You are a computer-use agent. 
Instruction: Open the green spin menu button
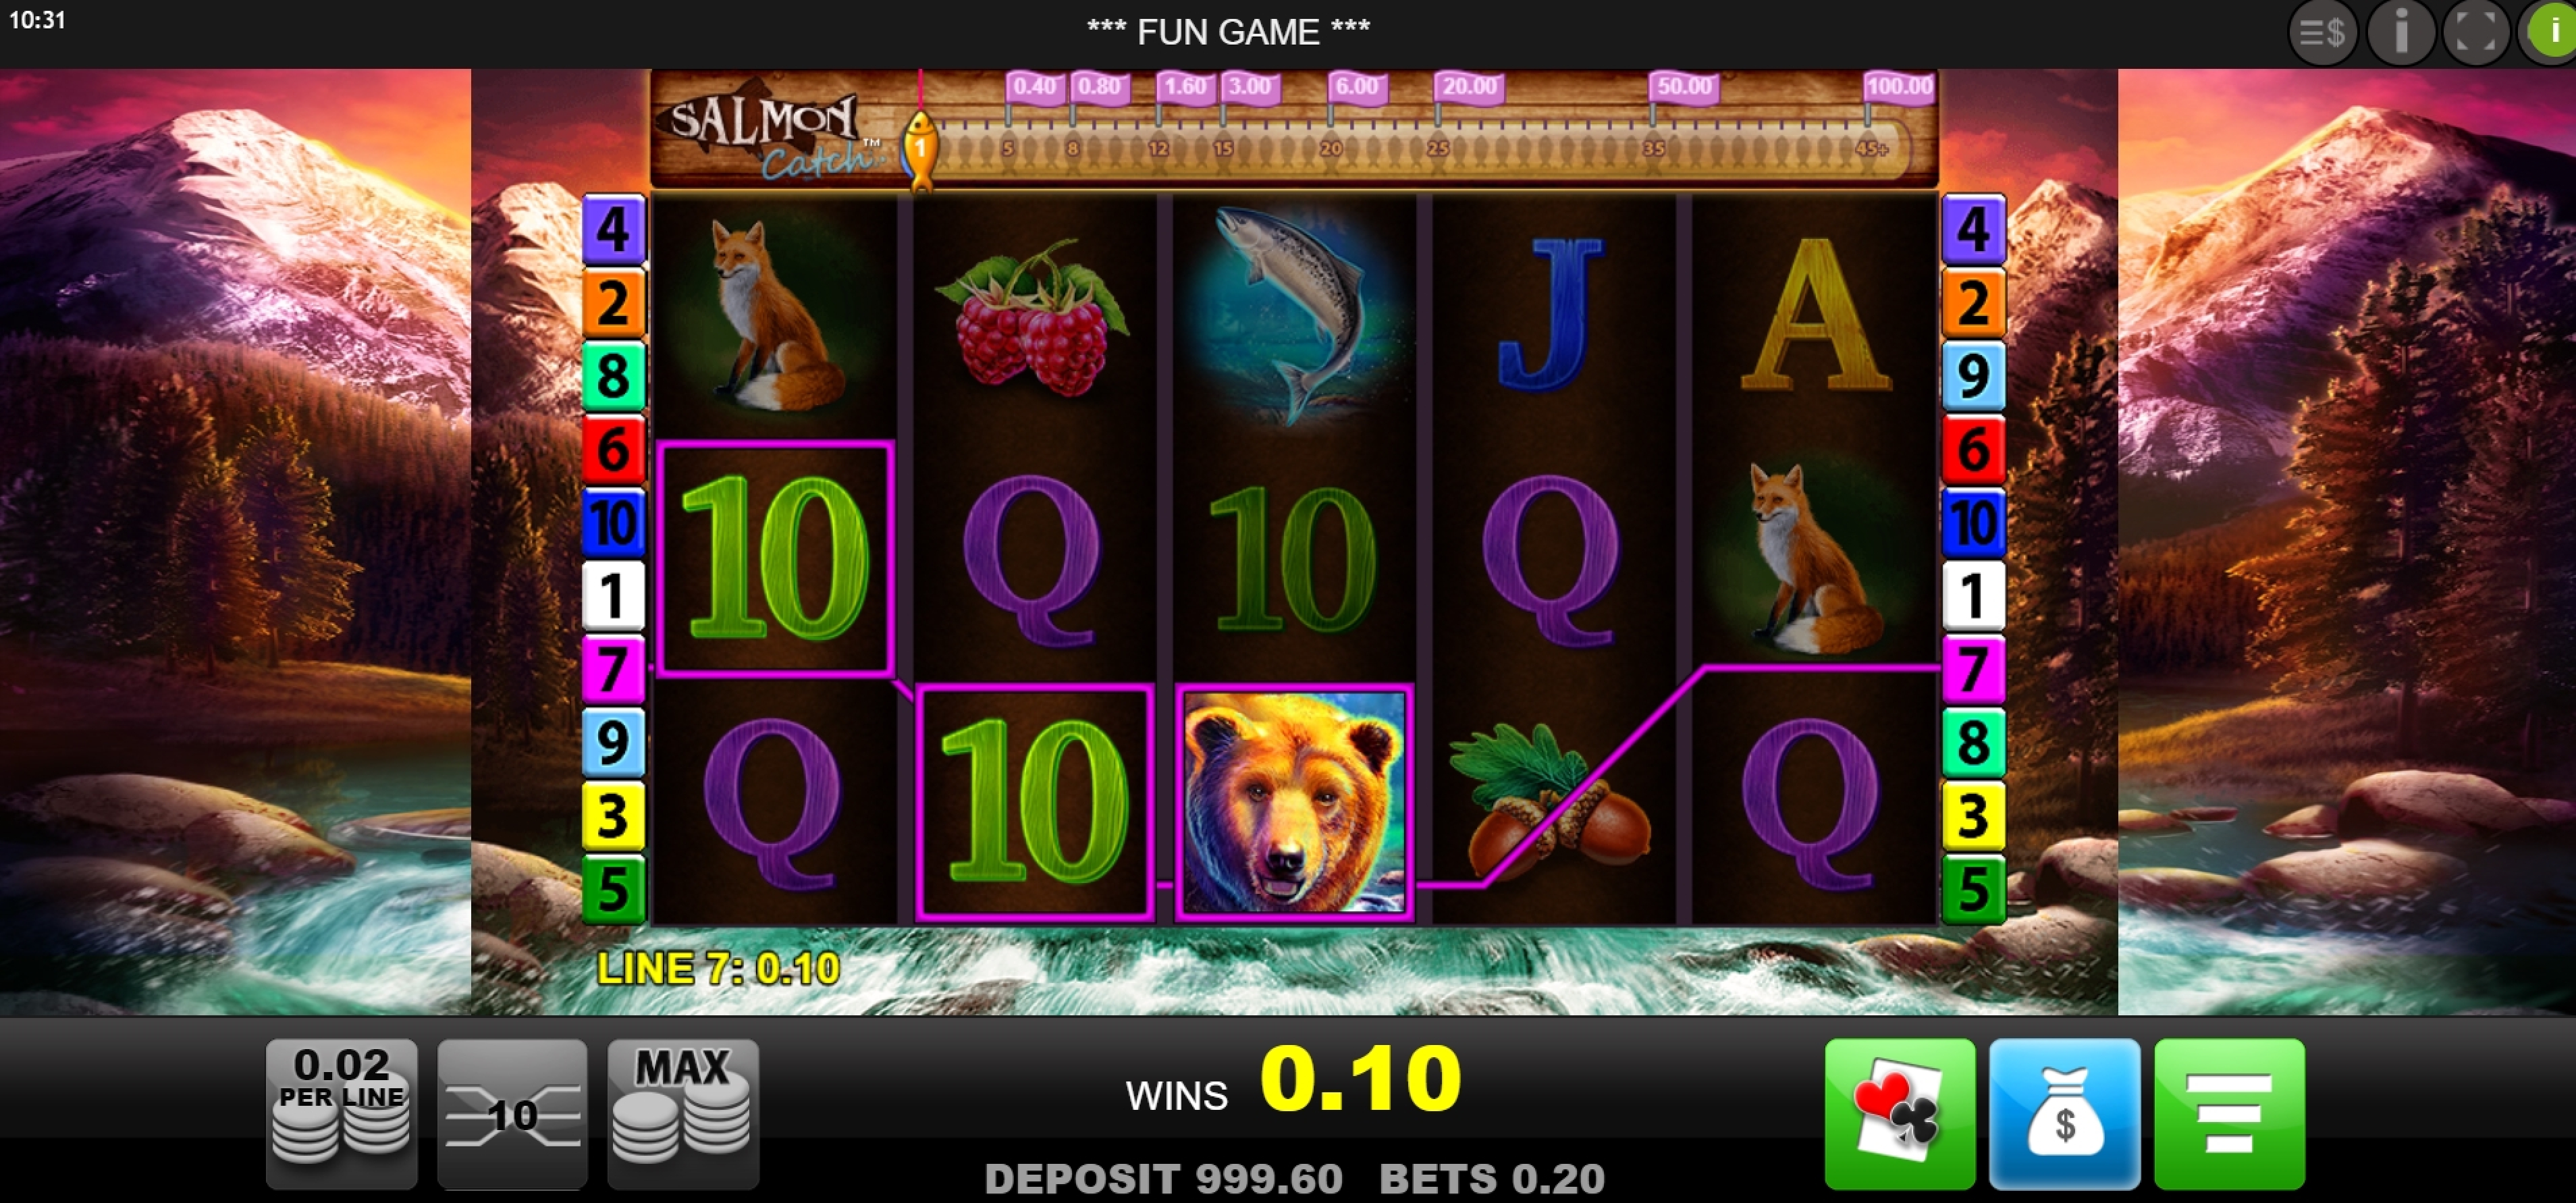coord(2229,1113)
